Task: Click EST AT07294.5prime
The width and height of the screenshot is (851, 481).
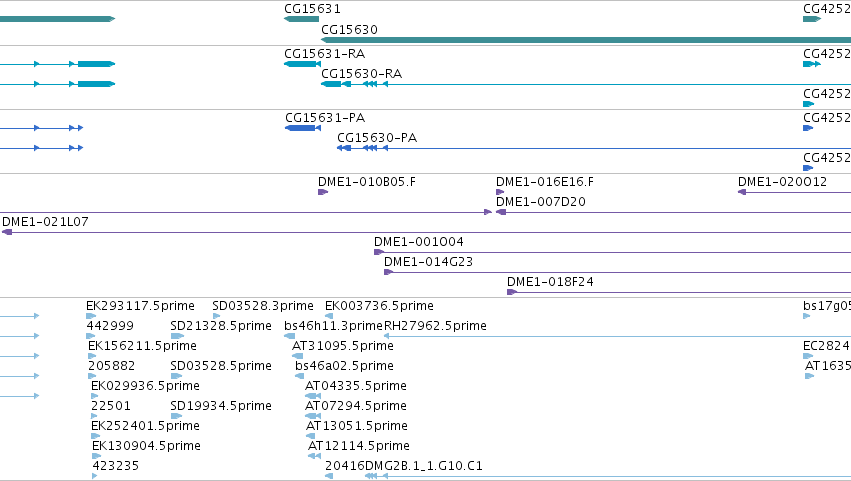Action: 355,407
